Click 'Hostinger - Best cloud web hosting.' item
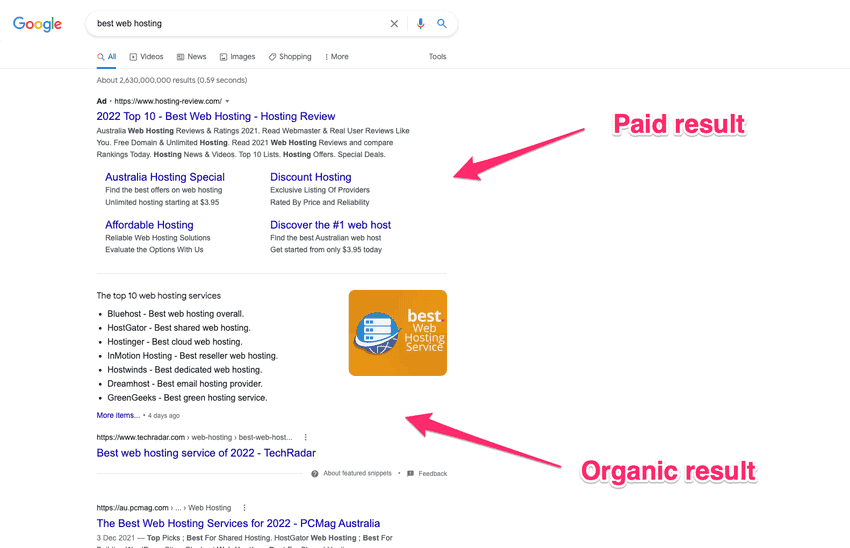850x548 pixels. point(175,342)
